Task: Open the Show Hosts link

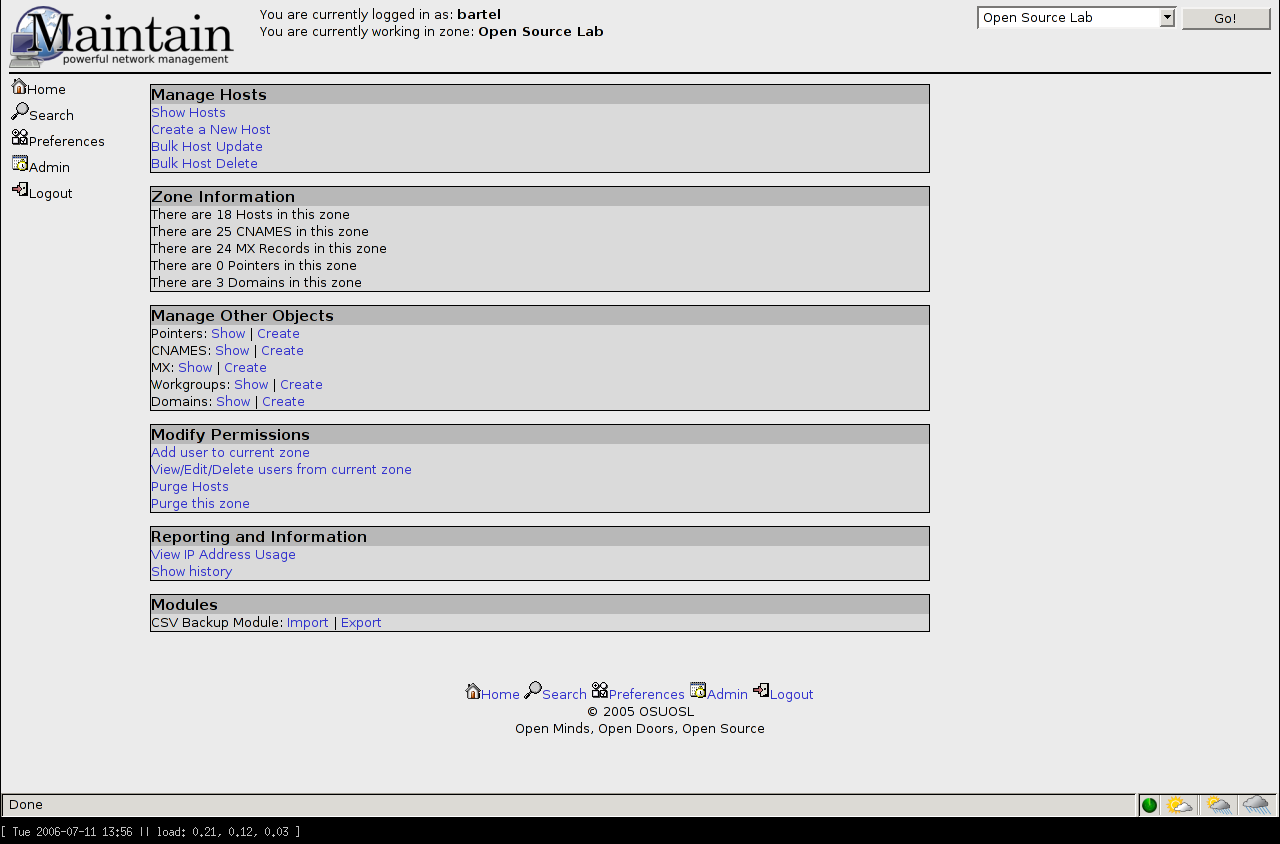Action: 188,113
